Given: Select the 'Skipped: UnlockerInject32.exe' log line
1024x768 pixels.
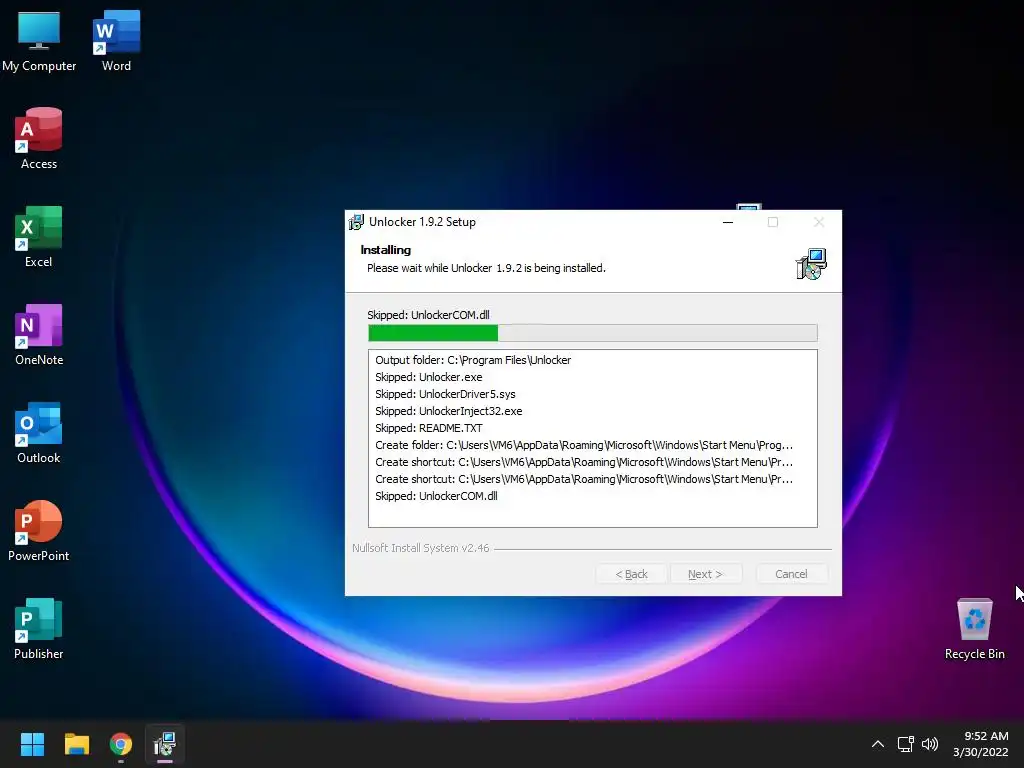Looking at the screenshot, I should (449, 411).
